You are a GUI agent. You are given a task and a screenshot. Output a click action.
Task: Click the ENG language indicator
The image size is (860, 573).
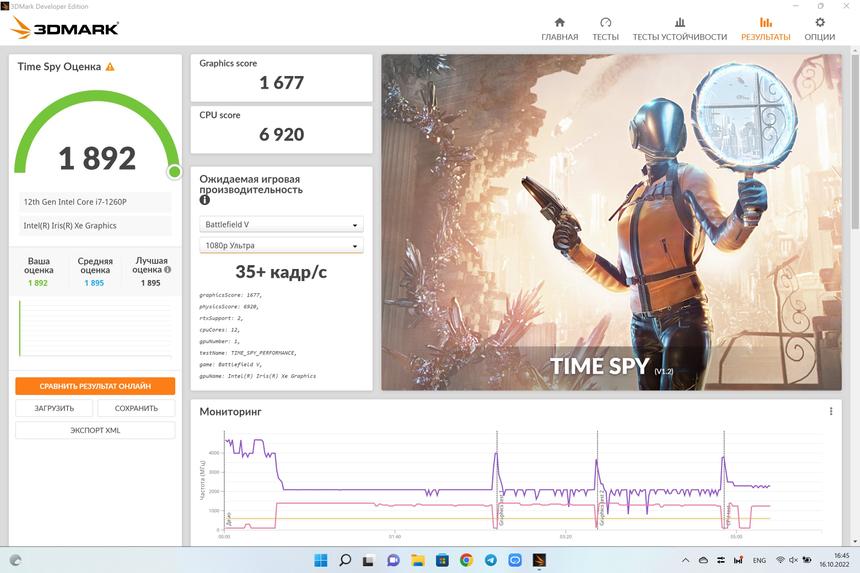click(759, 560)
